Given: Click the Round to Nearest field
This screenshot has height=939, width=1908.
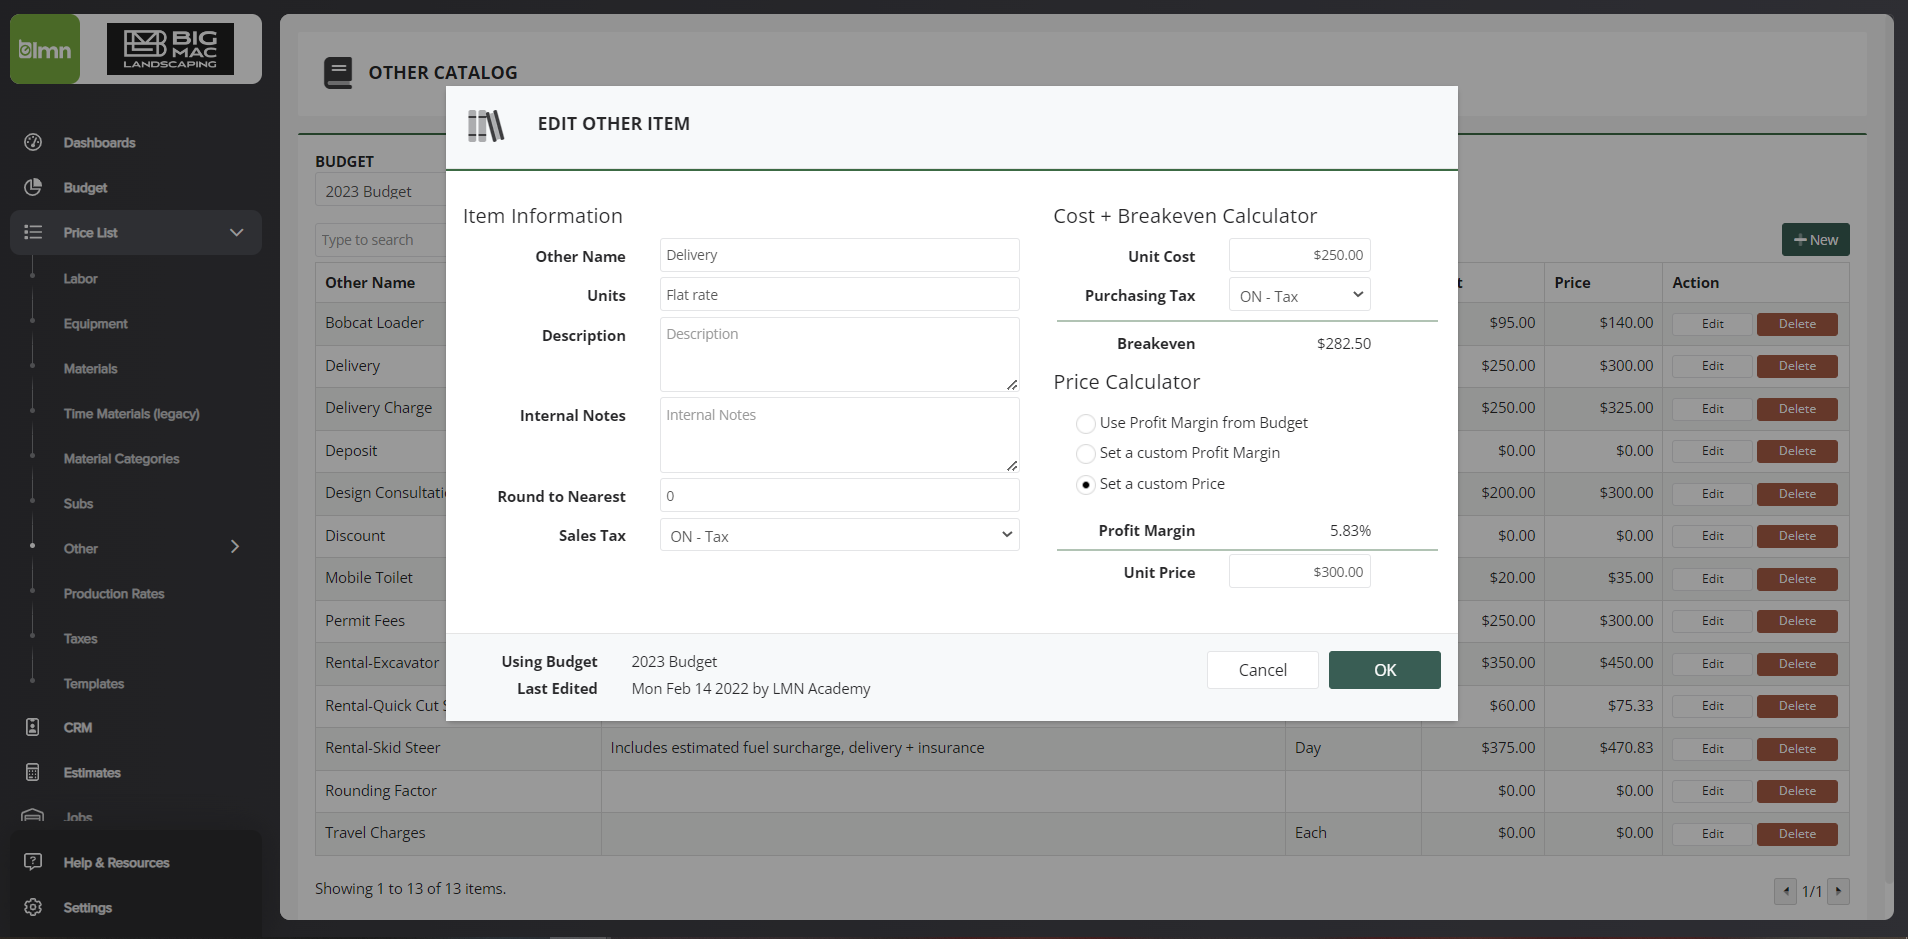Looking at the screenshot, I should pyautogui.click(x=839, y=496).
